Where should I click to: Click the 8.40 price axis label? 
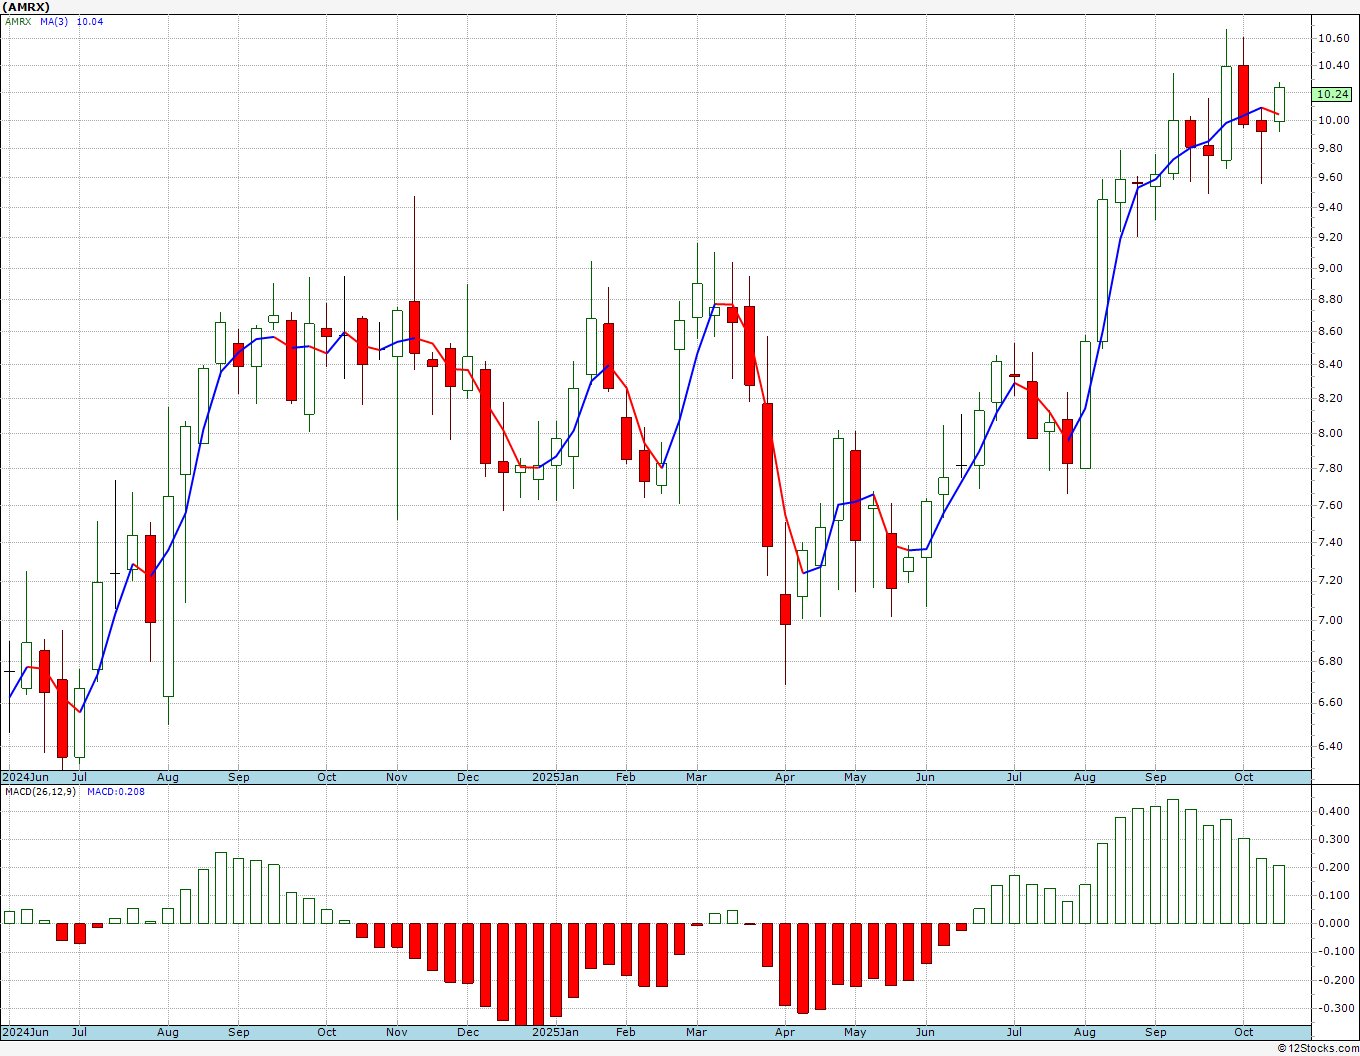1332,364
